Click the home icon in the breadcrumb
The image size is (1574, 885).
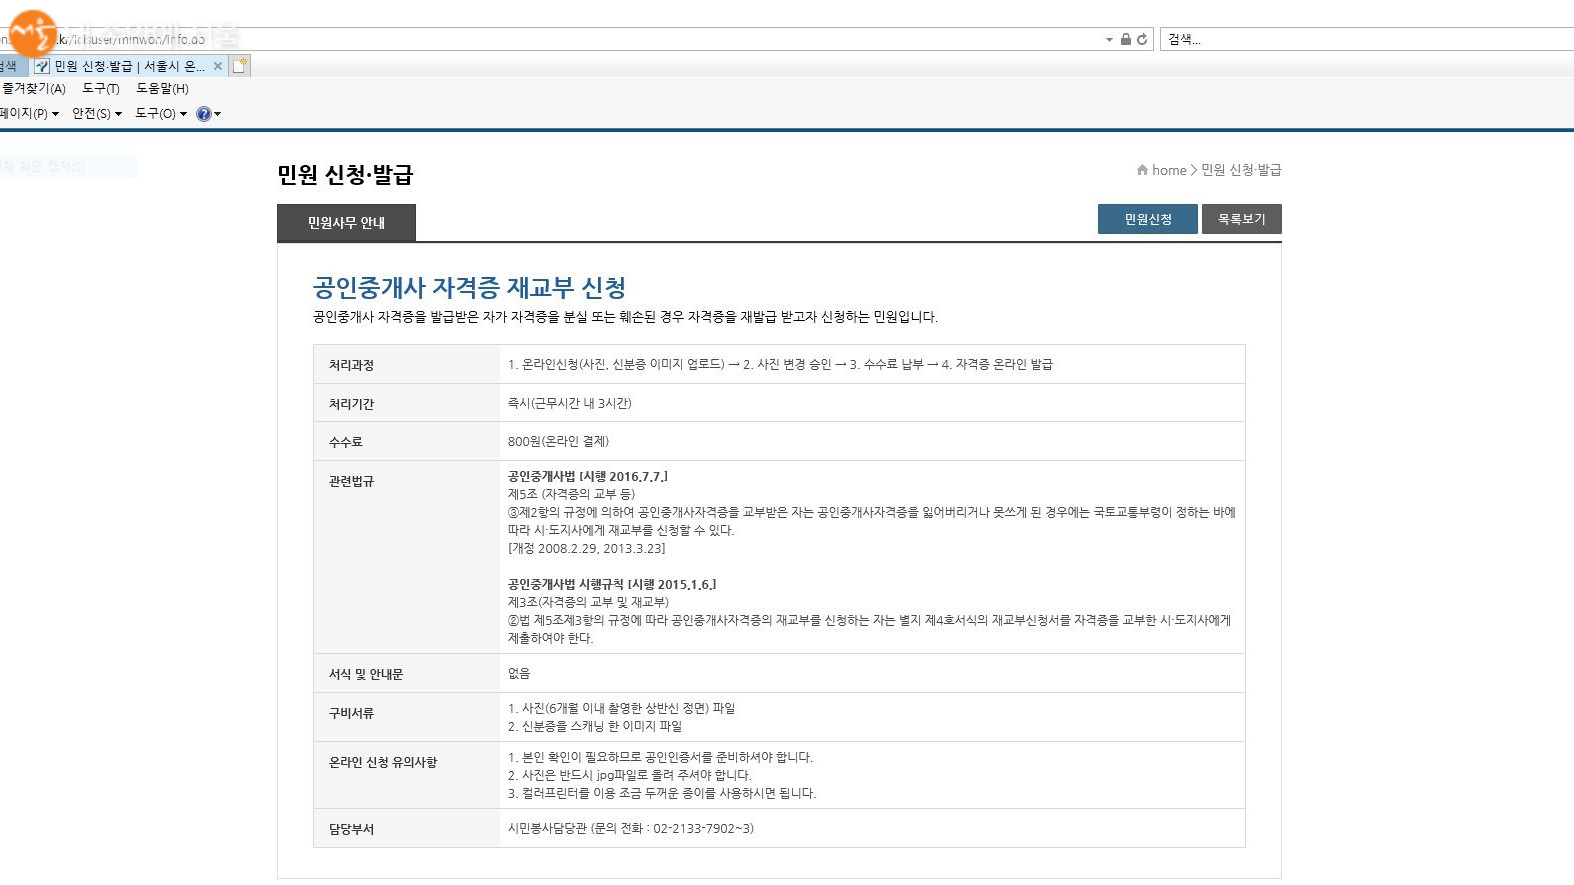coord(1142,170)
